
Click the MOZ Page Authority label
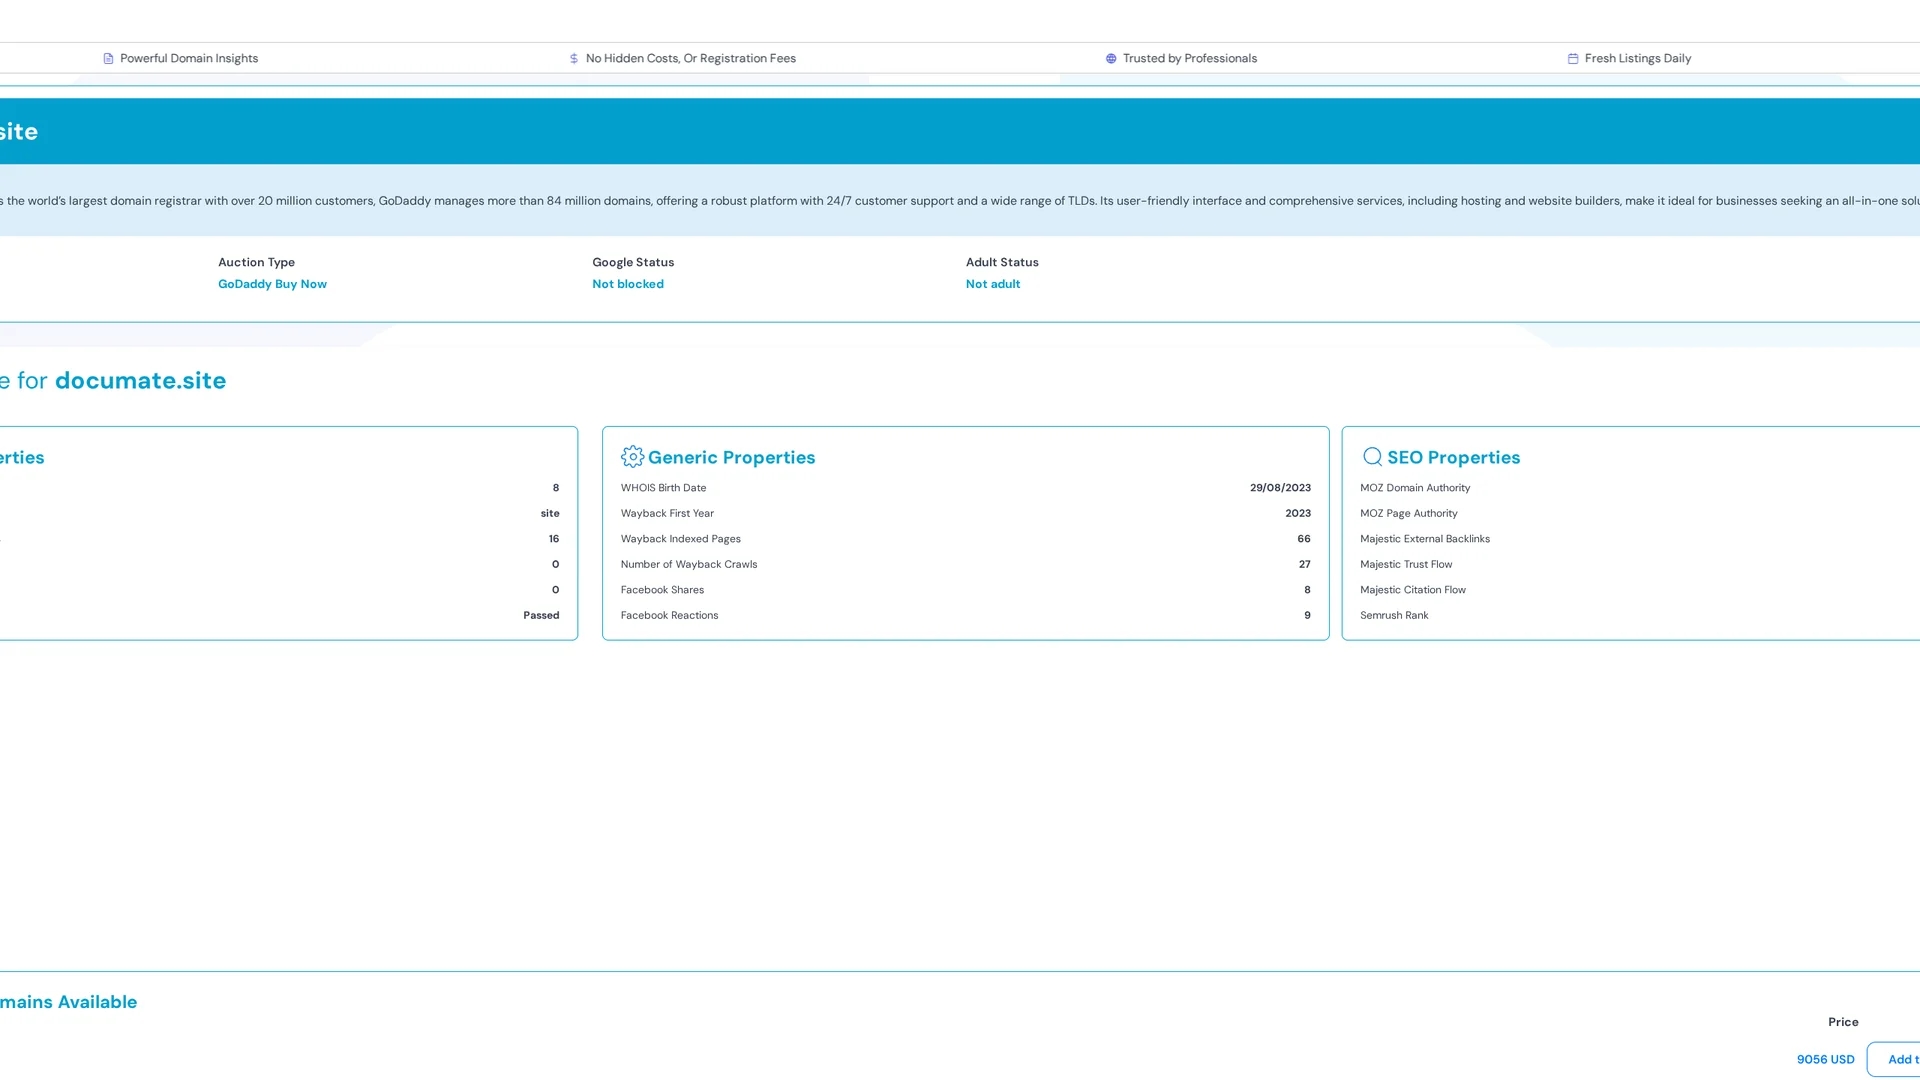[1408, 513]
